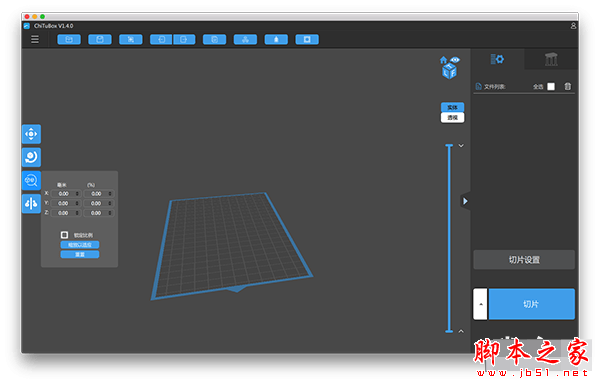Click the layer slider top handle
Image resolution: width=600 pixels, height=384 pixels.
tap(449, 146)
